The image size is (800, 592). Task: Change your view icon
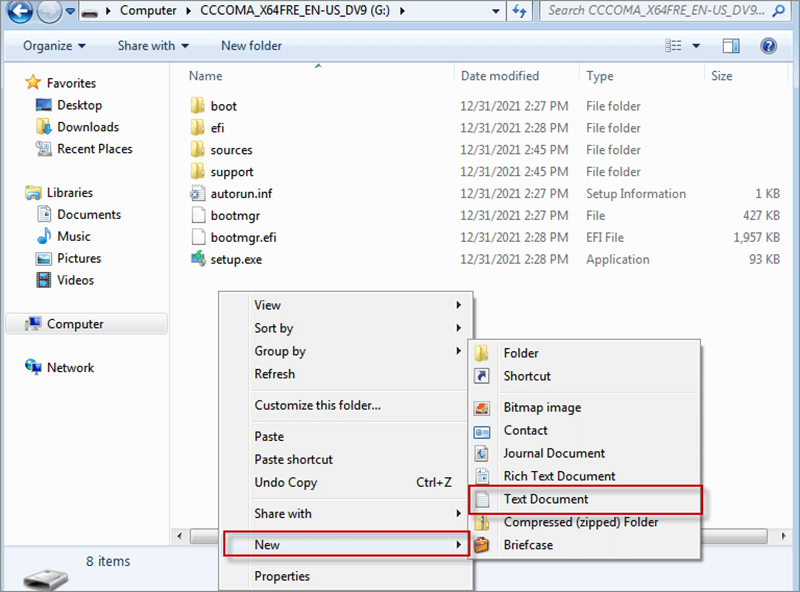(x=673, y=46)
